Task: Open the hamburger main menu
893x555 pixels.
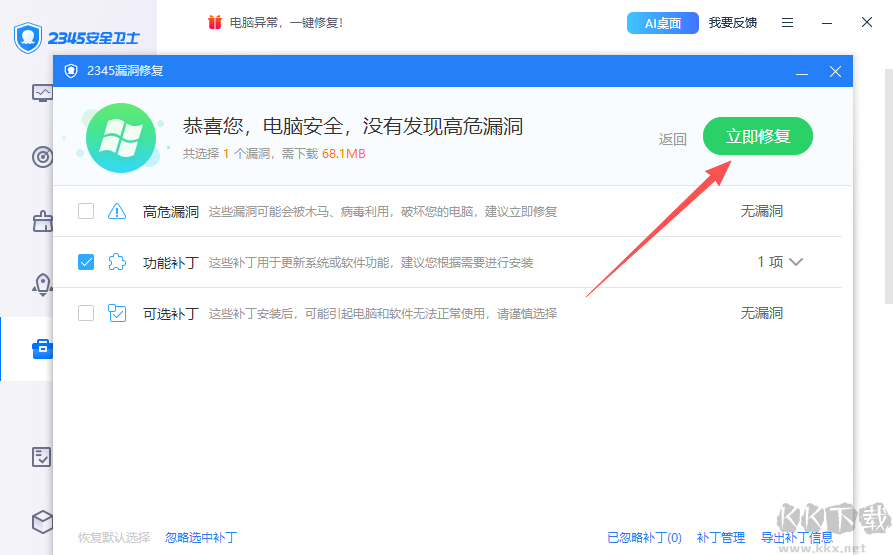Action: click(788, 22)
